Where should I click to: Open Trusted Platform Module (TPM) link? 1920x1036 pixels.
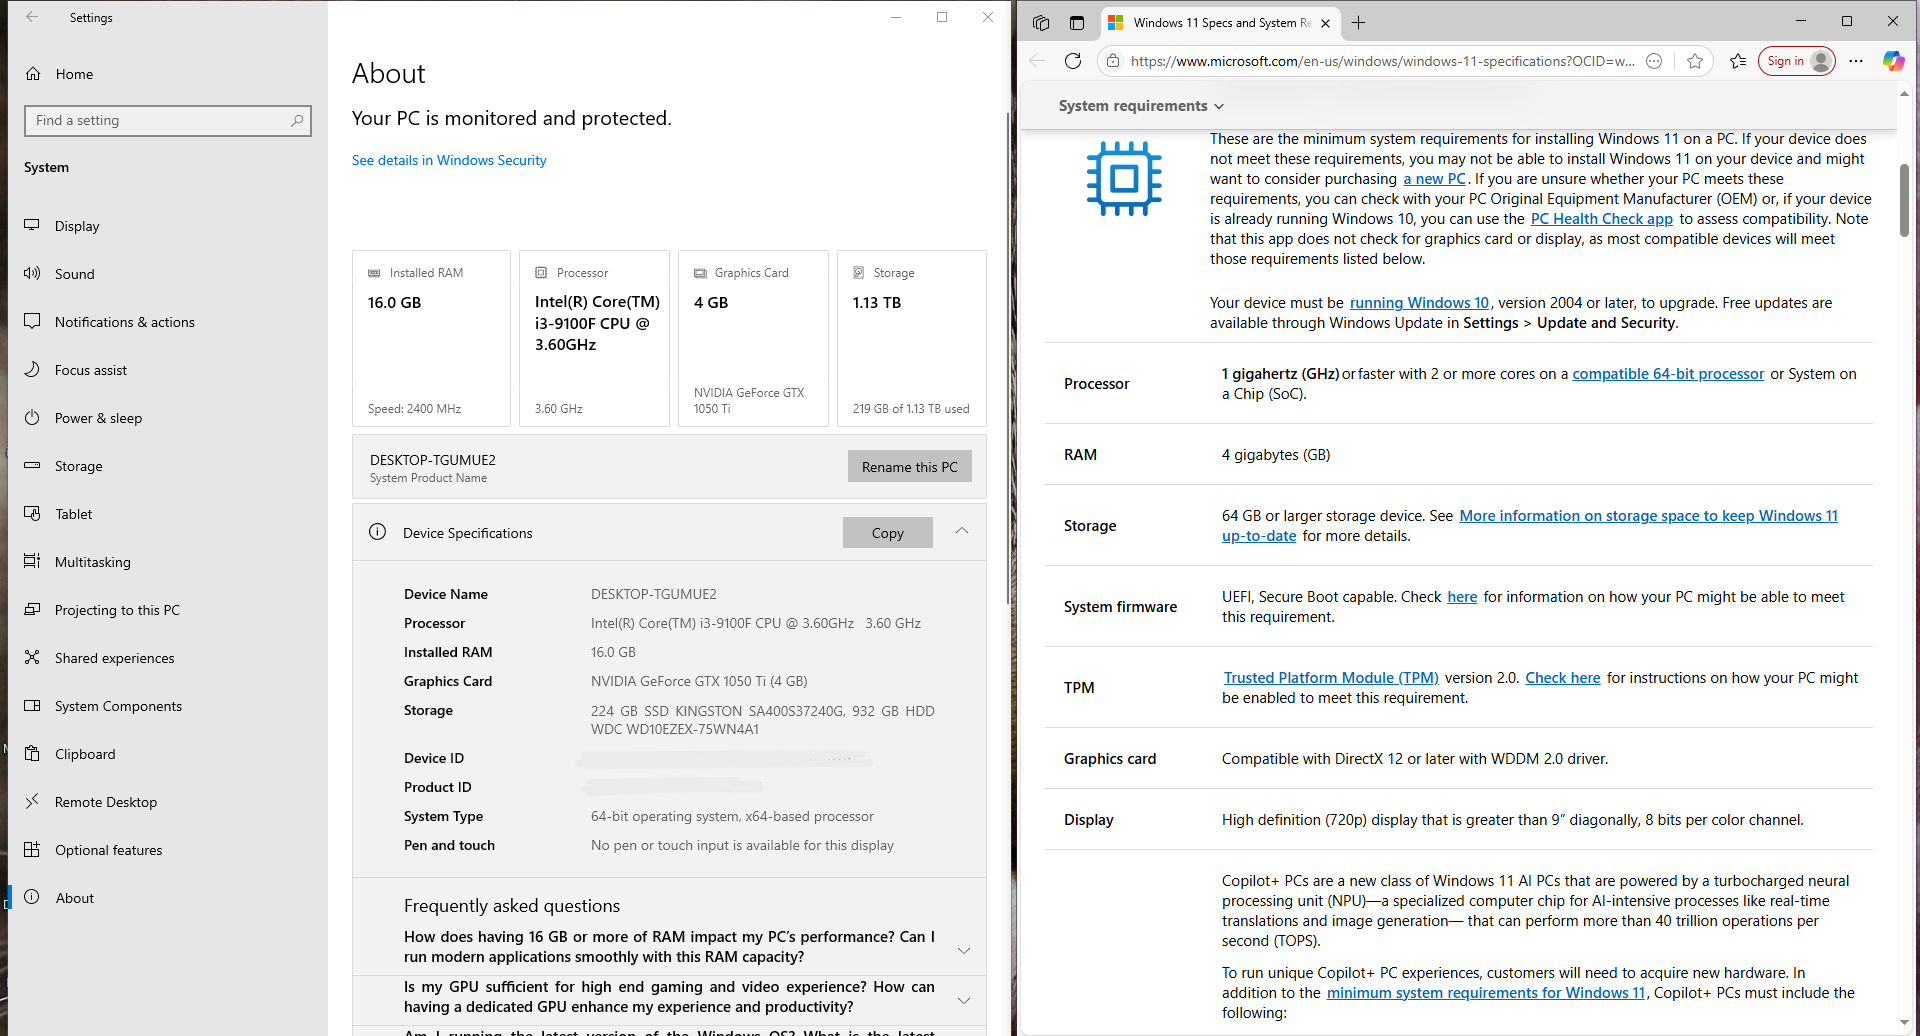click(1331, 678)
